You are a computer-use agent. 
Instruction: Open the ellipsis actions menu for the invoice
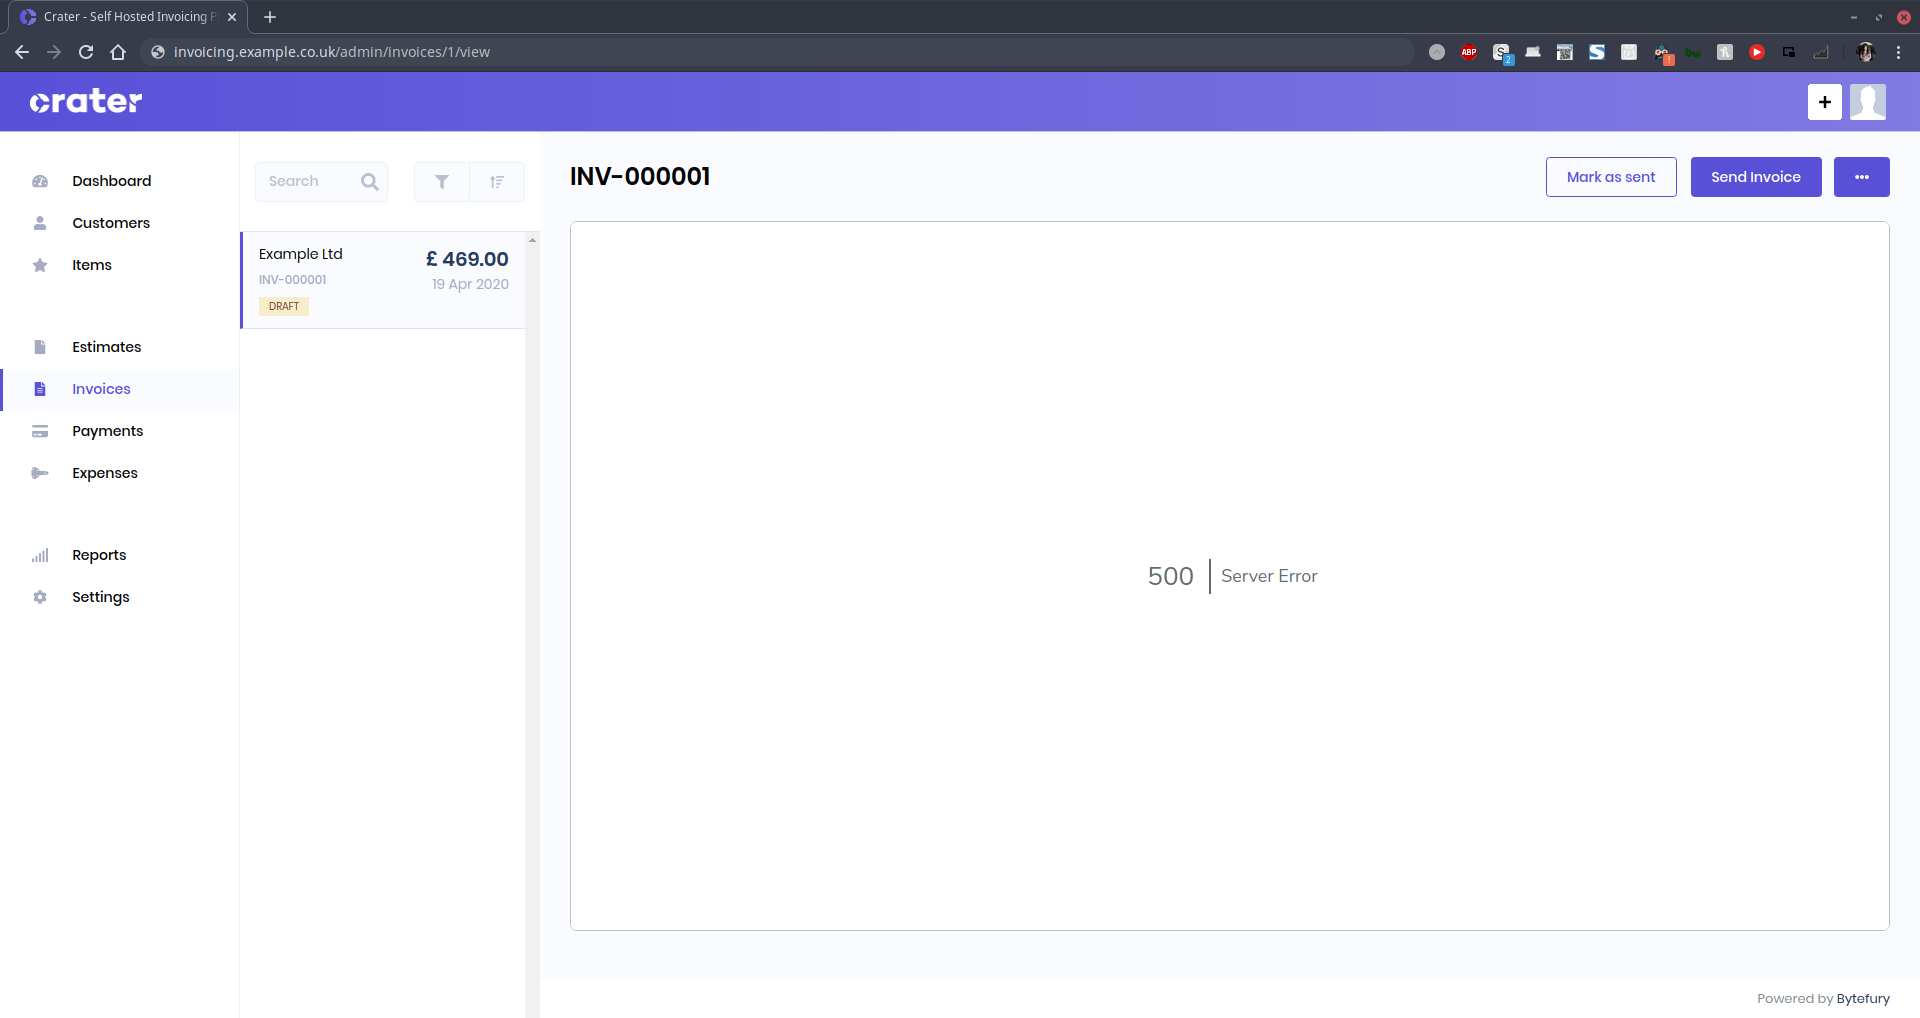pos(1862,176)
